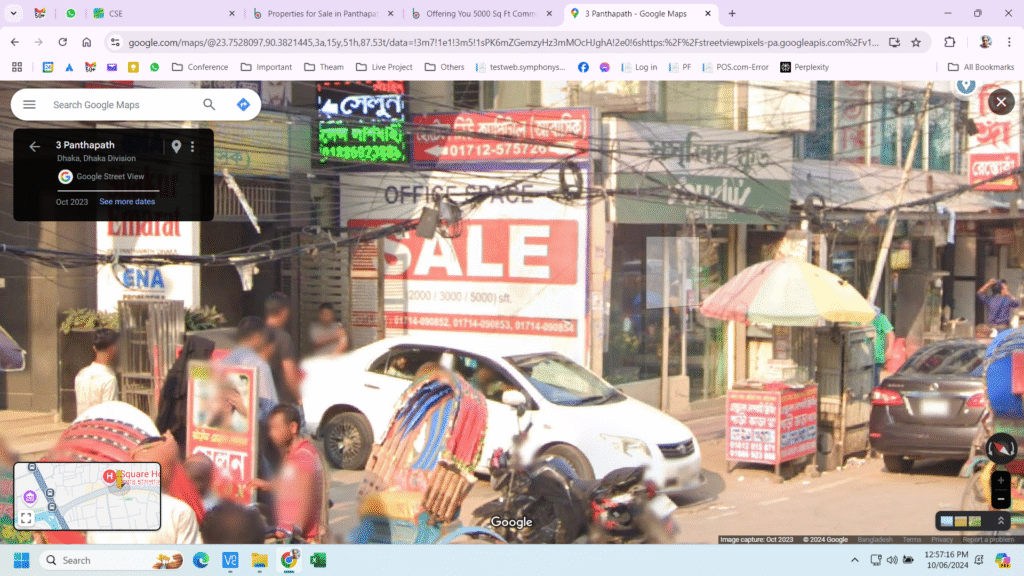
Task: Open the Perplexity bookmark
Action: [805, 67]
